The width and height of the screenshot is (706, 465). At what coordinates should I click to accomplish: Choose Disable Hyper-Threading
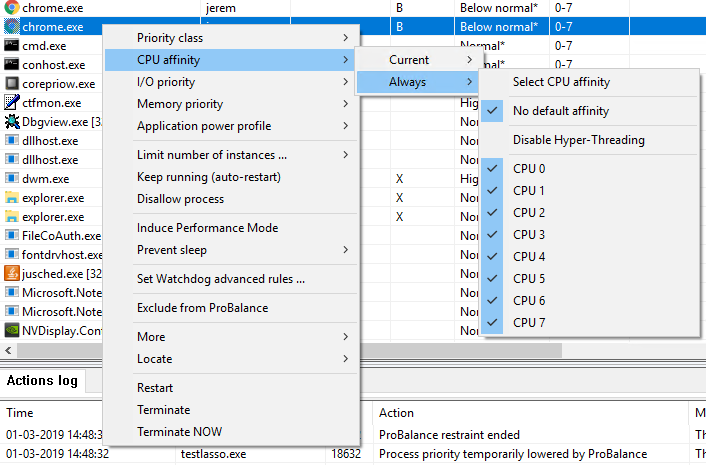point(589,140)
